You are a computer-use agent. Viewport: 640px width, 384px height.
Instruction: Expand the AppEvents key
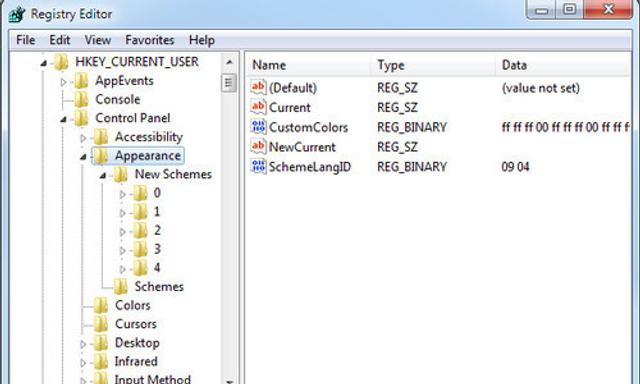[x=63, y=82]
